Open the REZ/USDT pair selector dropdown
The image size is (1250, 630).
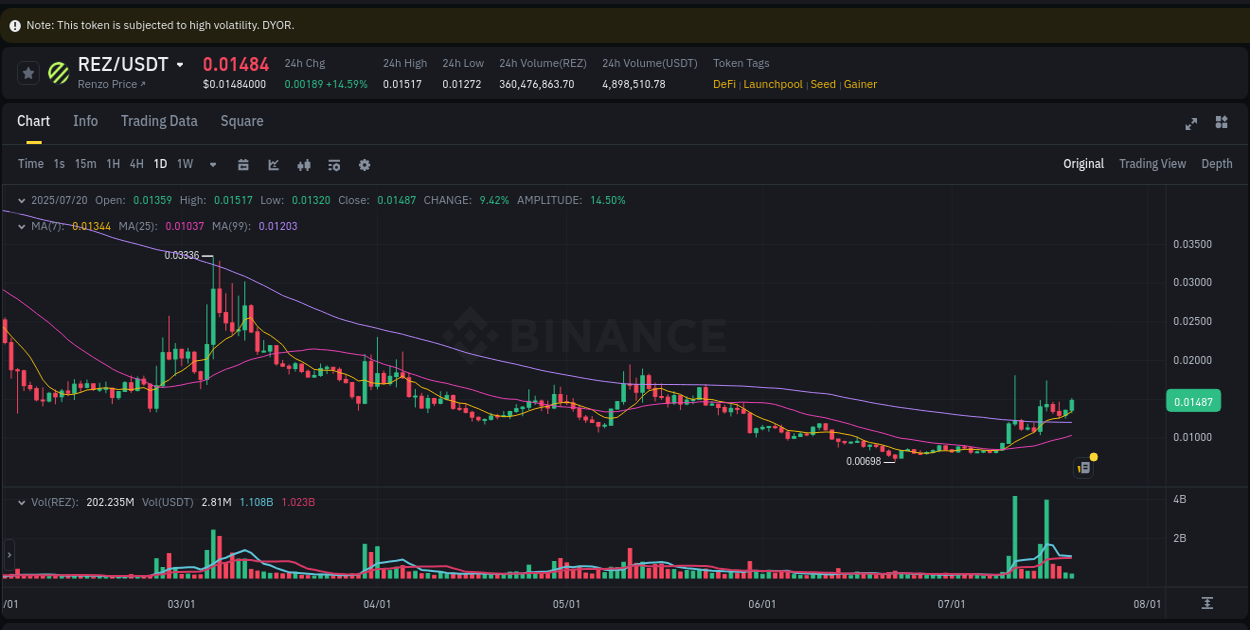coord(180,63)
